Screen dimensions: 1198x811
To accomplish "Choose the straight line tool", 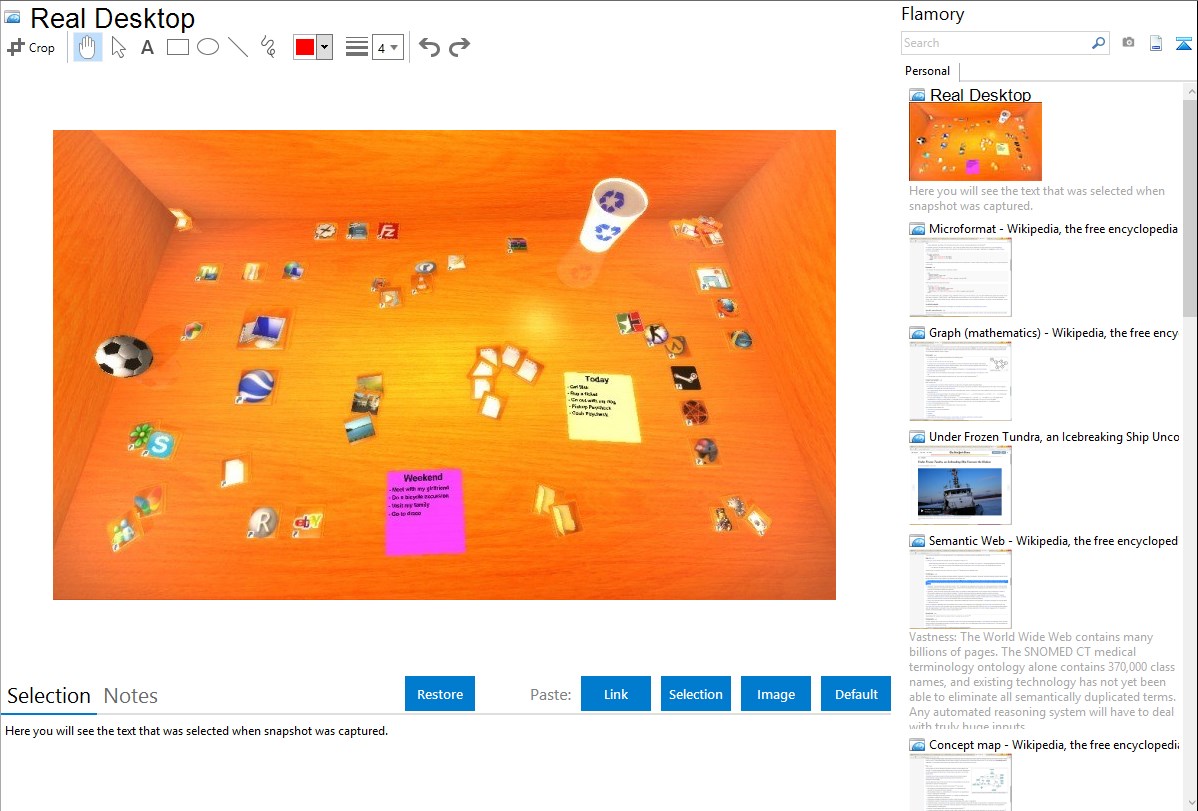I will point(238,47).
